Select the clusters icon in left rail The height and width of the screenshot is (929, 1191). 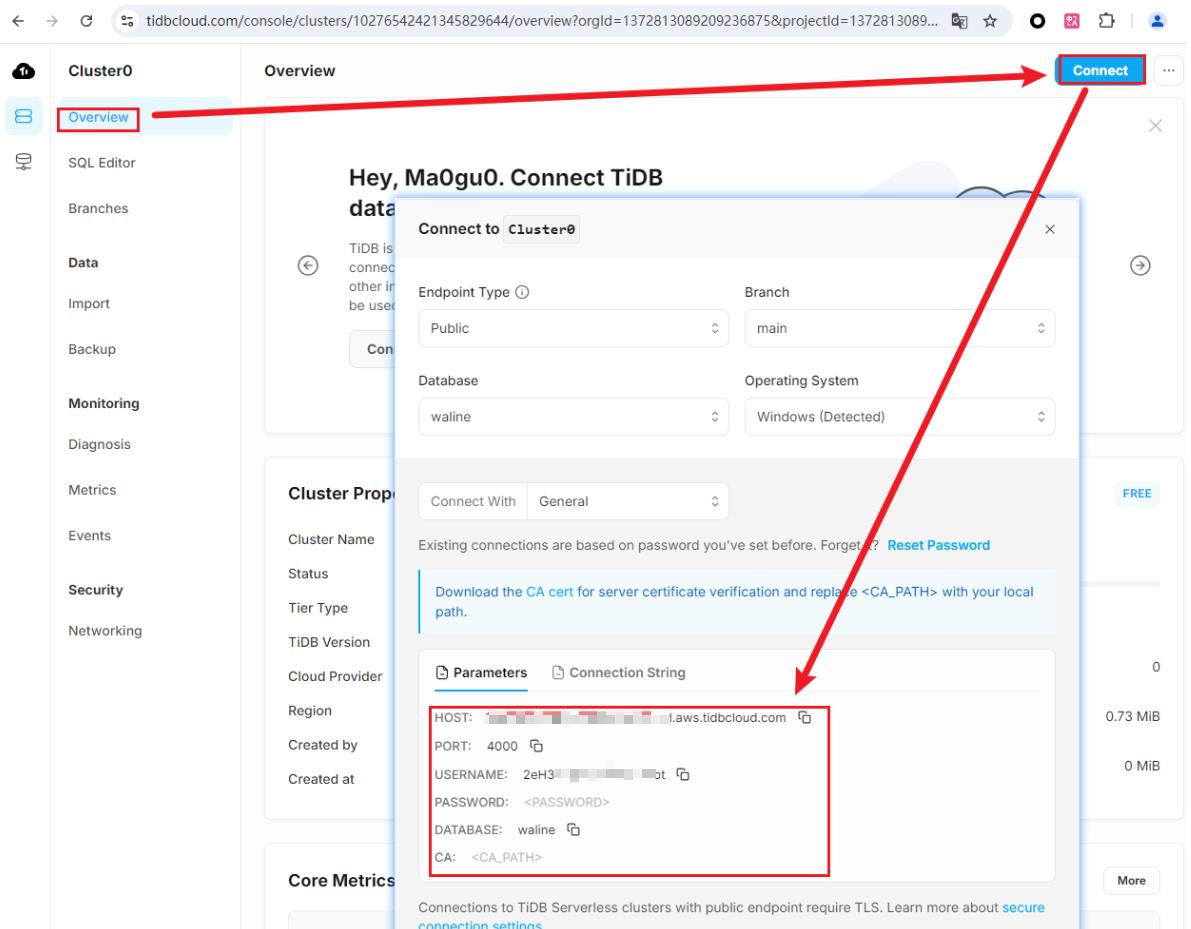24,116
